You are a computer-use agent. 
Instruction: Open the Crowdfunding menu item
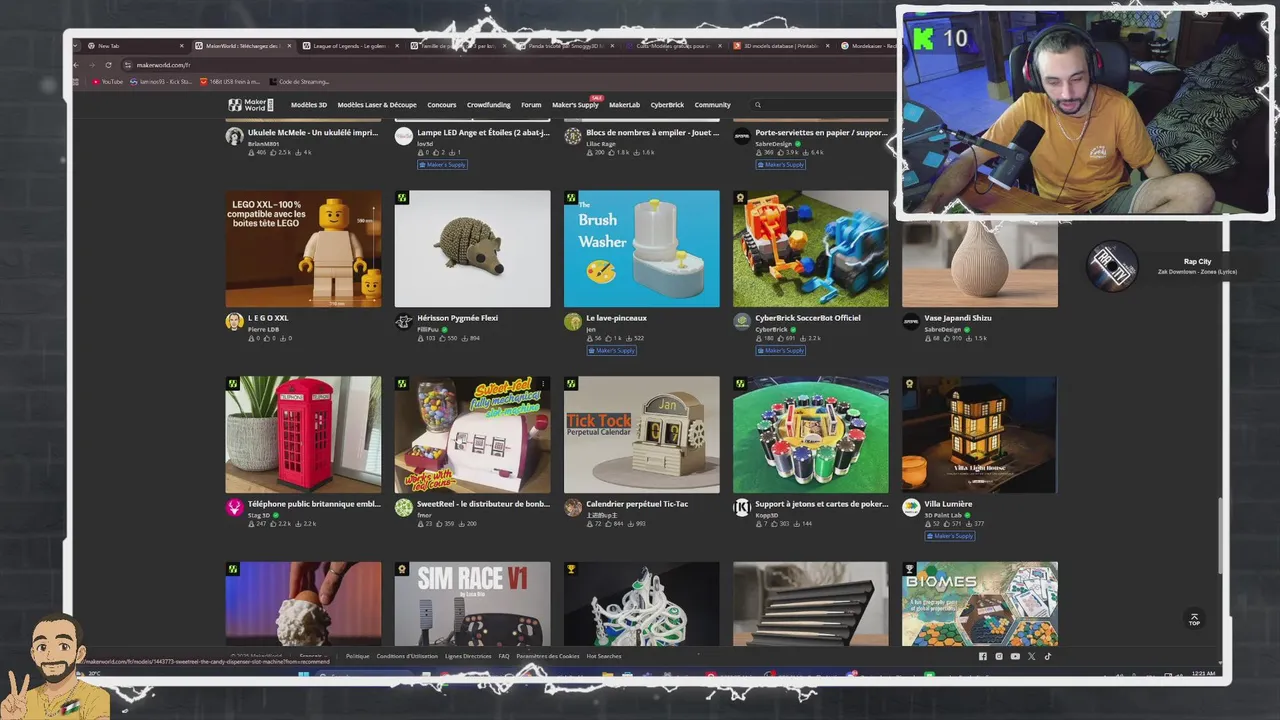point(488,105)
